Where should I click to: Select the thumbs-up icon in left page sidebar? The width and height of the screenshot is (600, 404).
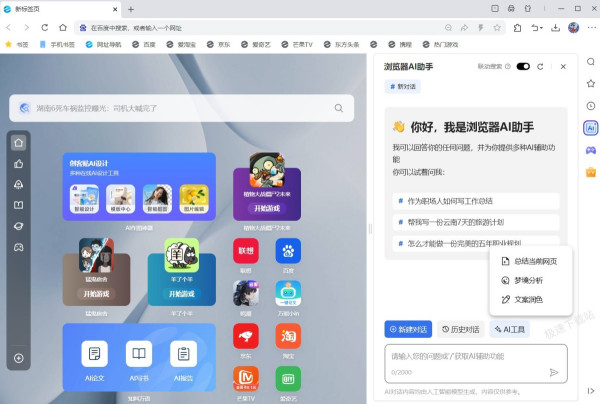click(x=18, y=164)
